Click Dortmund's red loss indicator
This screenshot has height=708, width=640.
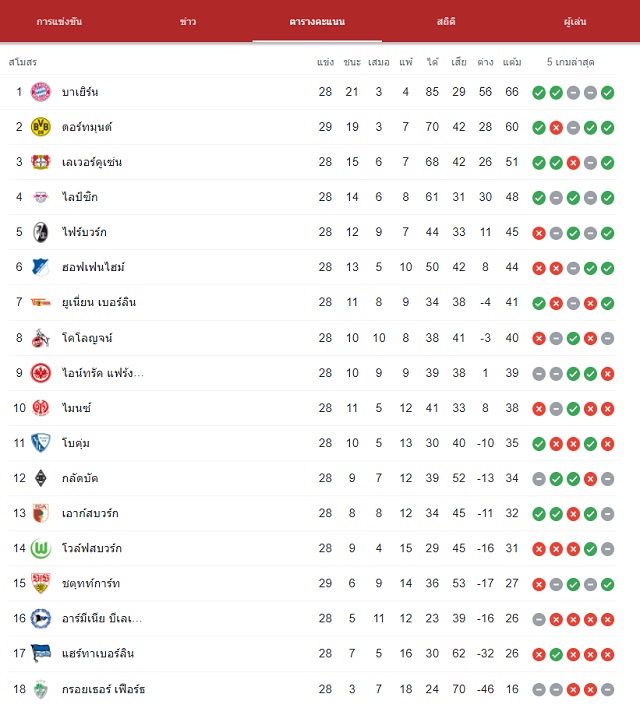pos(556,128)
